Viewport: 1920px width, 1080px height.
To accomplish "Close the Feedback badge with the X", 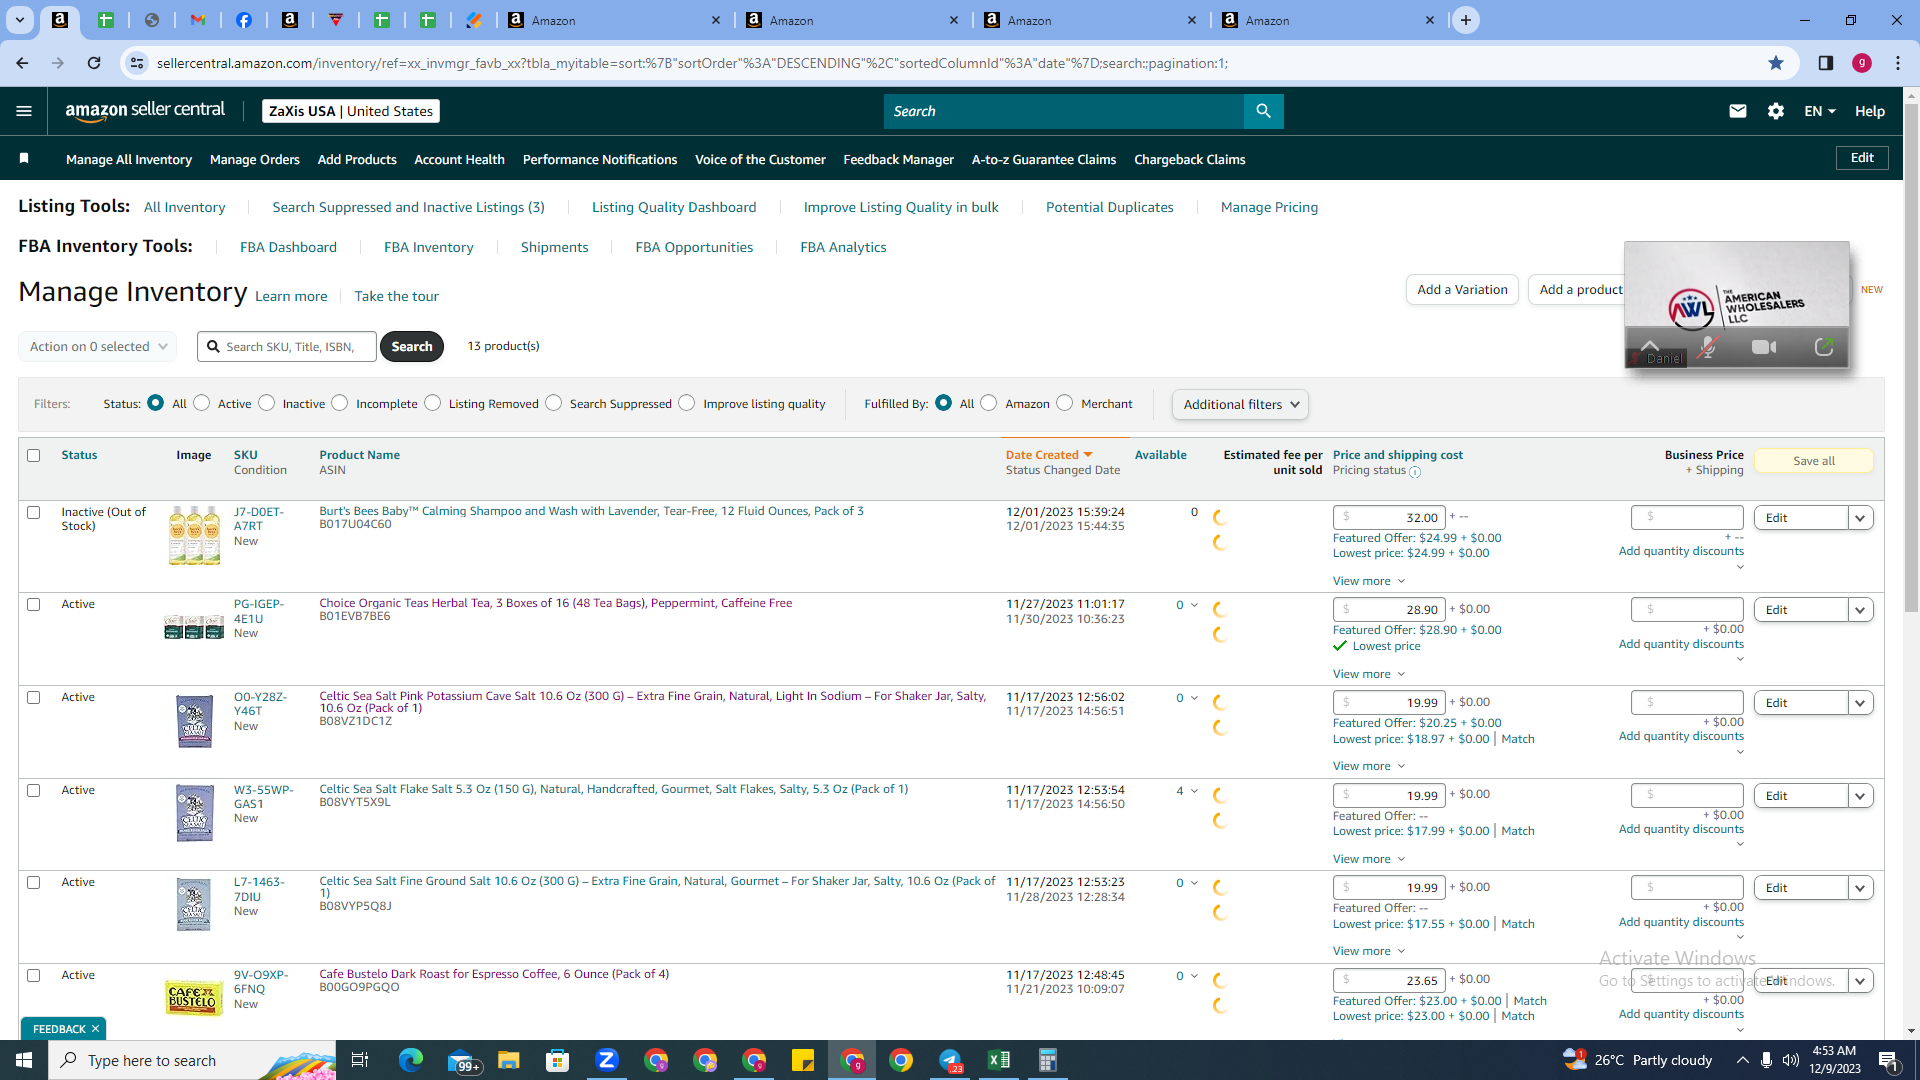I will (x=96, y=1029).
